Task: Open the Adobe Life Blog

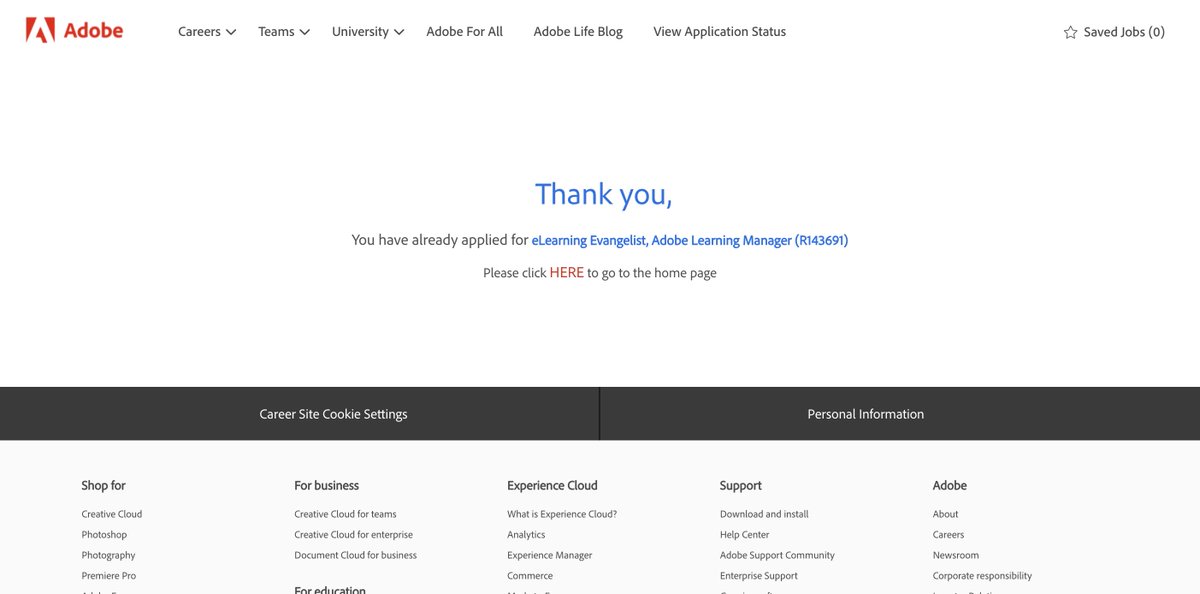Action: [x=578, y=32]
